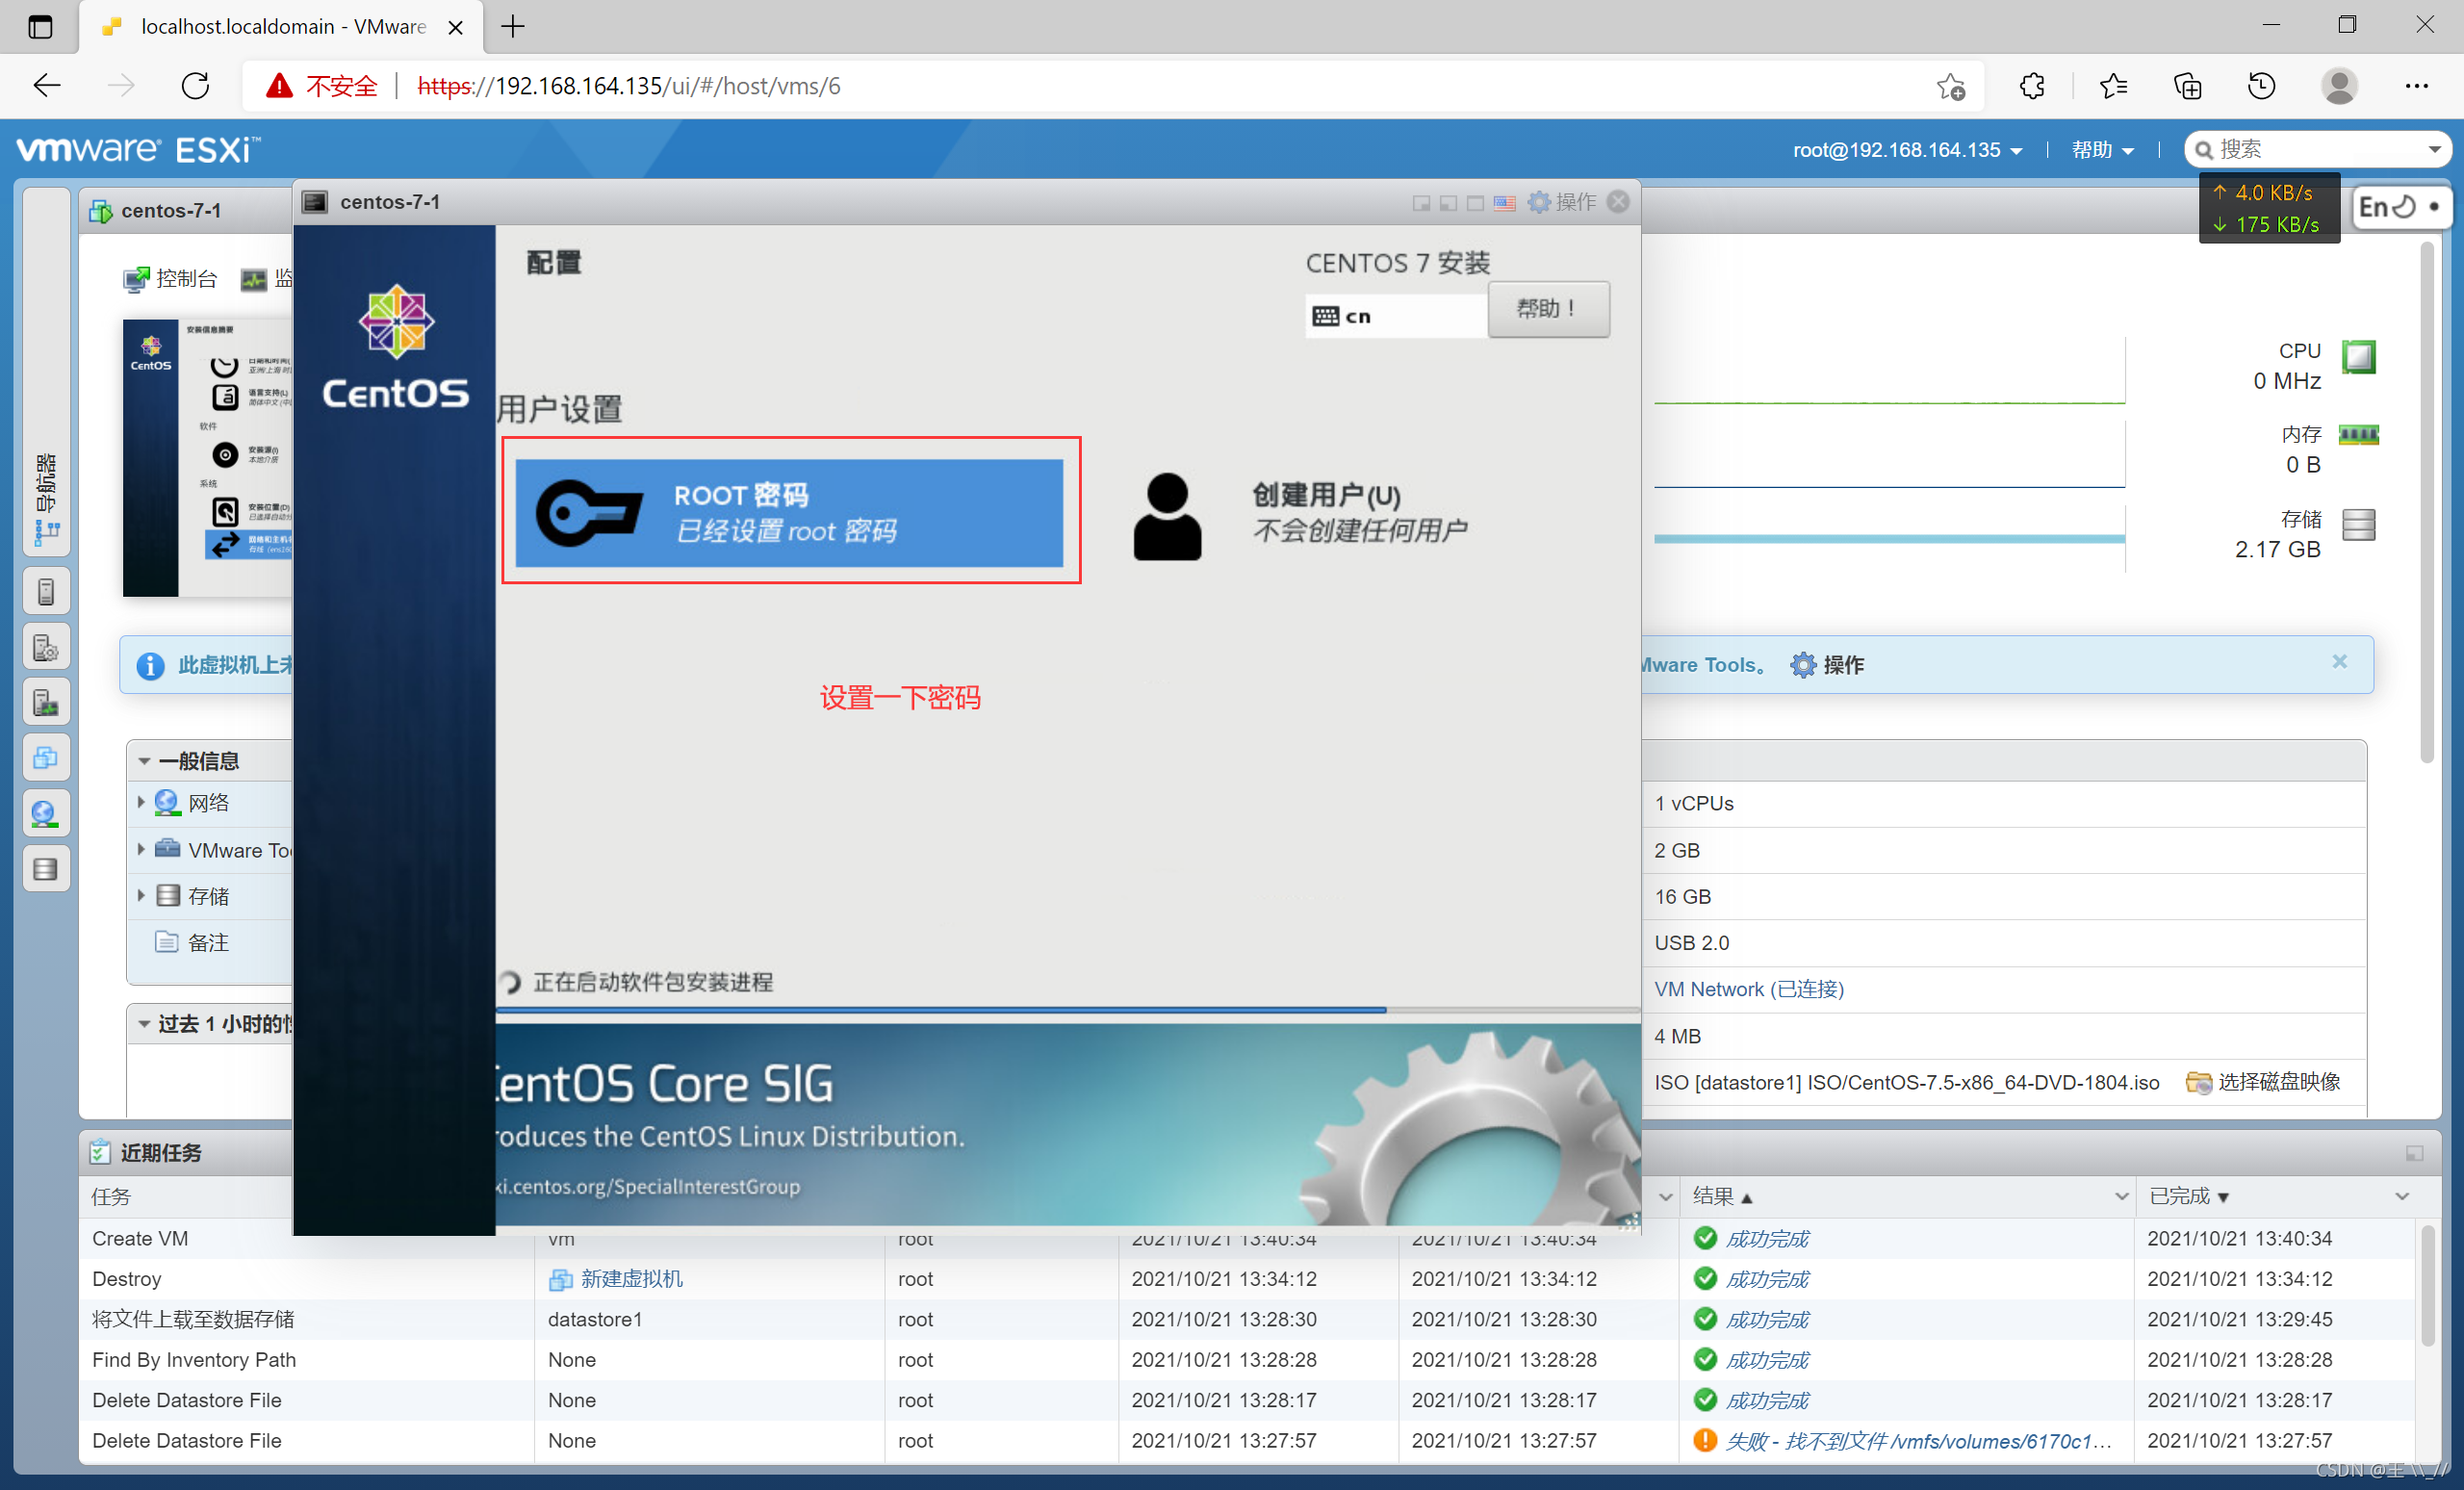Open the ROOT password setting
The image size is (2464, 1490).
[789, 513]
